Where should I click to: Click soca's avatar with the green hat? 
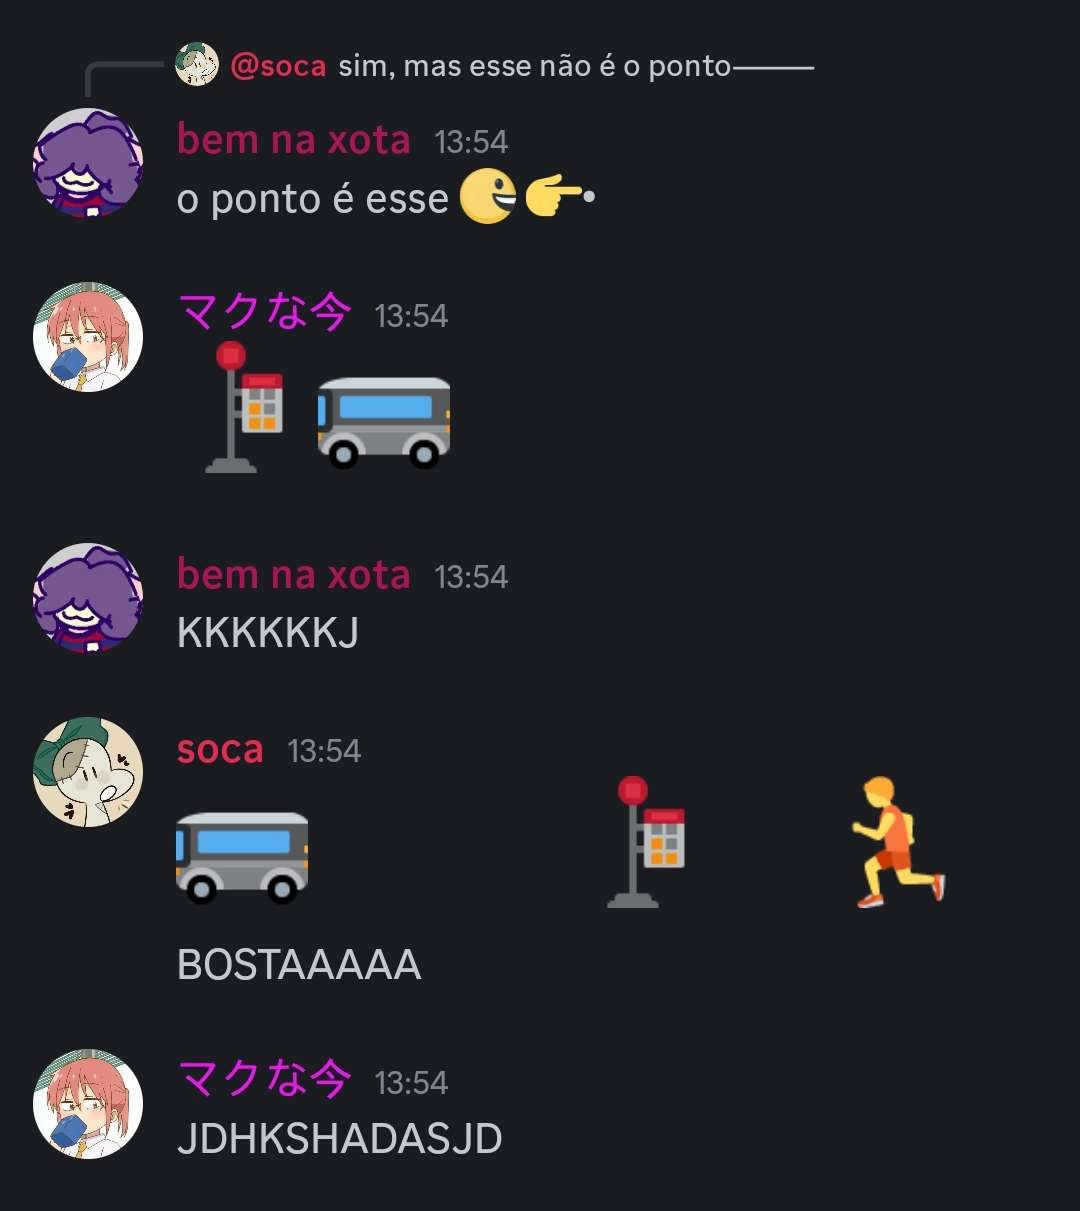point(88,772)
